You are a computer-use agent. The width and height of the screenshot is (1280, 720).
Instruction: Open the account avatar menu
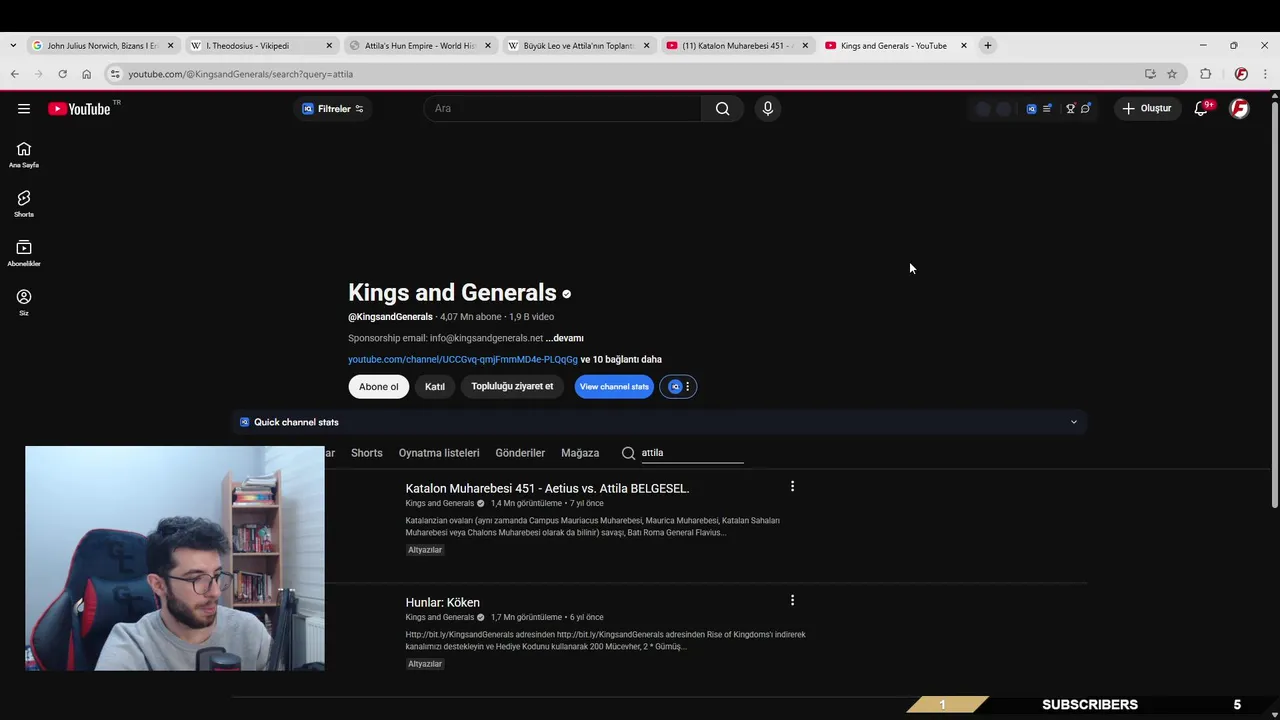1239,108
